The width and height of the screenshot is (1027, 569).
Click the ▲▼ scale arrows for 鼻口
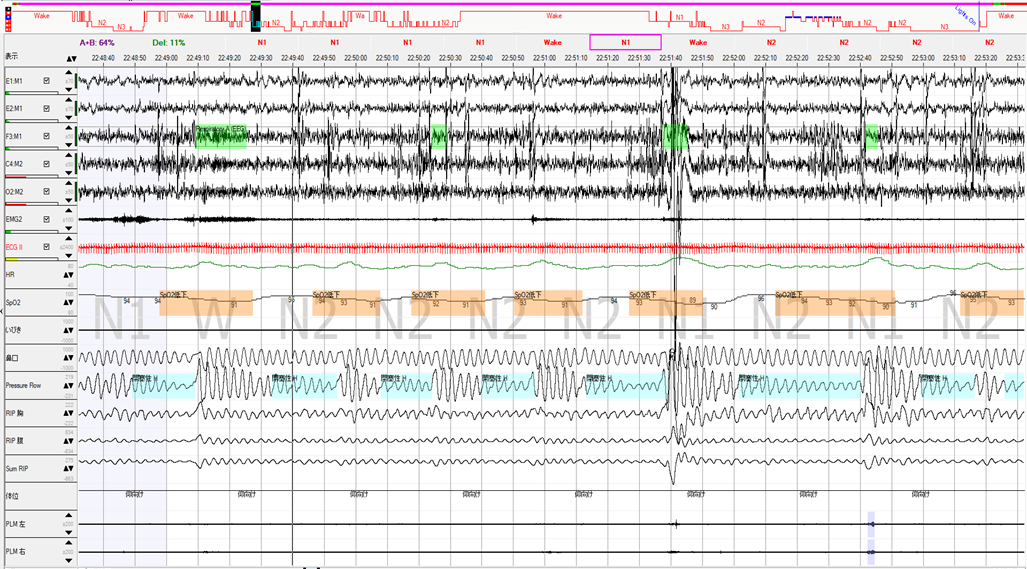(x=68, y=358)
